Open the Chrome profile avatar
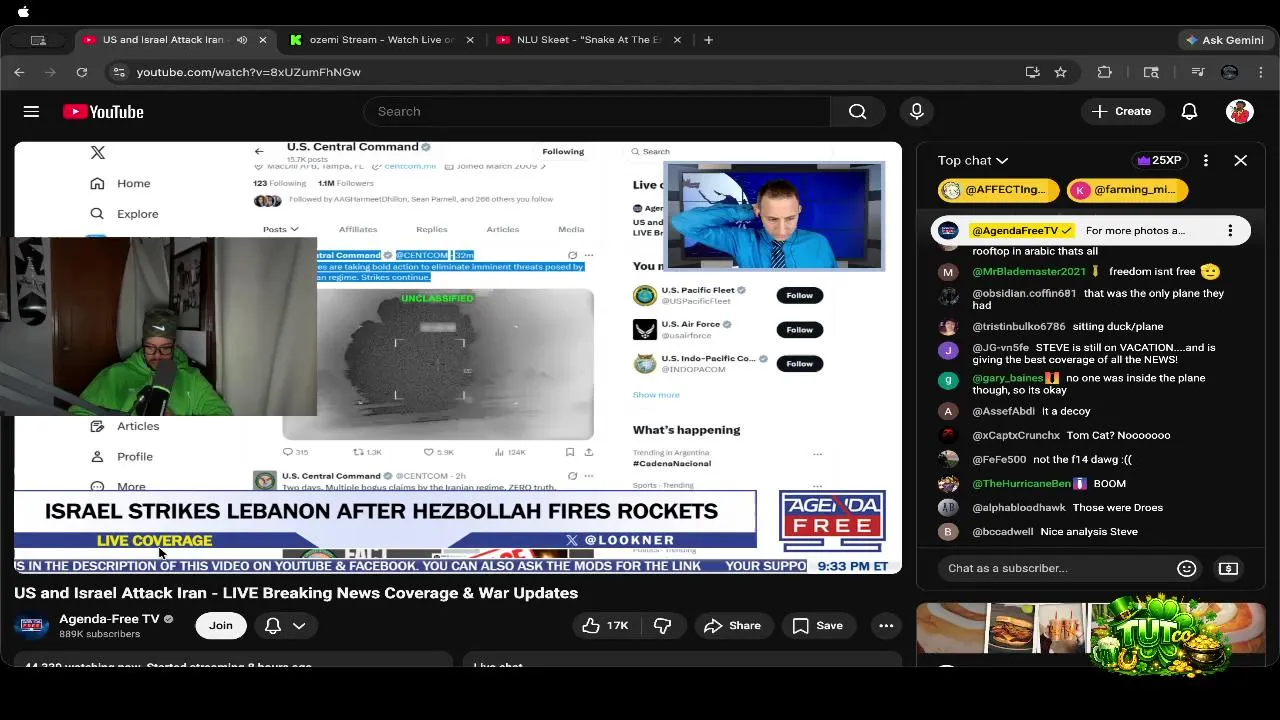 click(1230, 72)
